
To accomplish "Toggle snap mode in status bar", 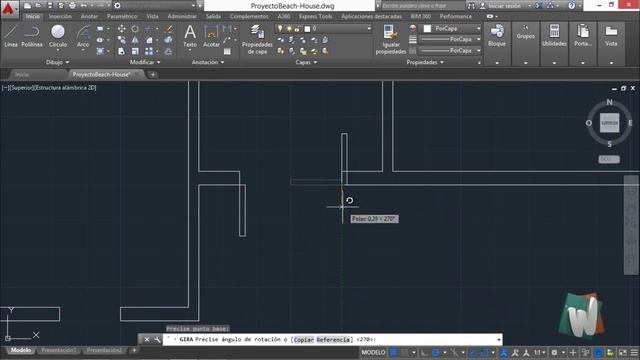I will tap(405, 352).
